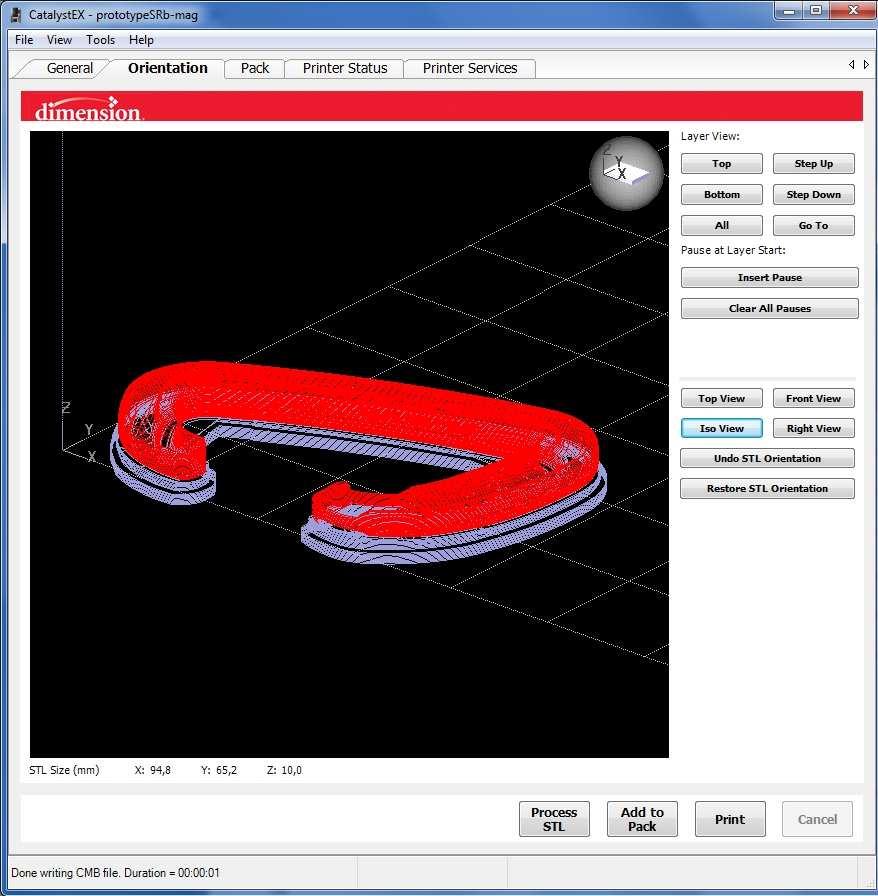Click the Print button
878x896 pixels.
coord(730,819)
